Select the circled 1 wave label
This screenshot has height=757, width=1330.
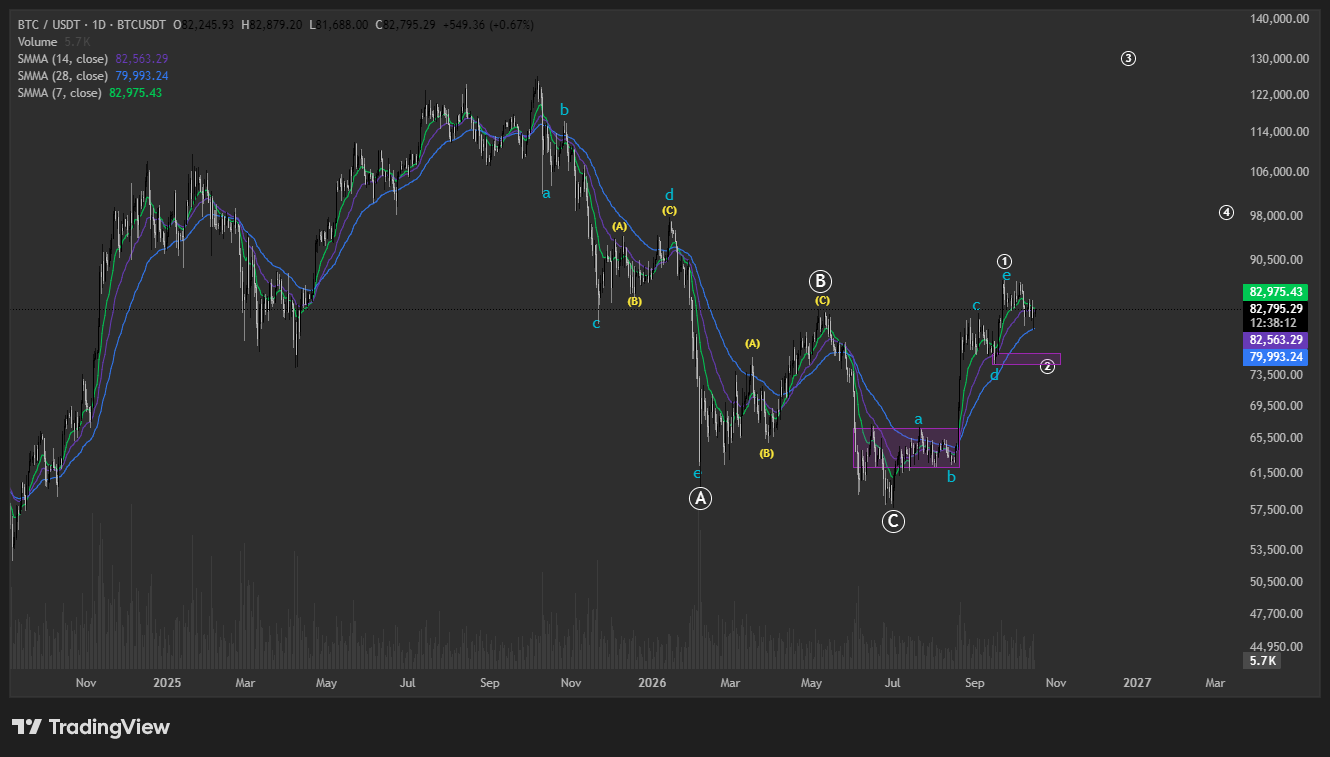1005,261
